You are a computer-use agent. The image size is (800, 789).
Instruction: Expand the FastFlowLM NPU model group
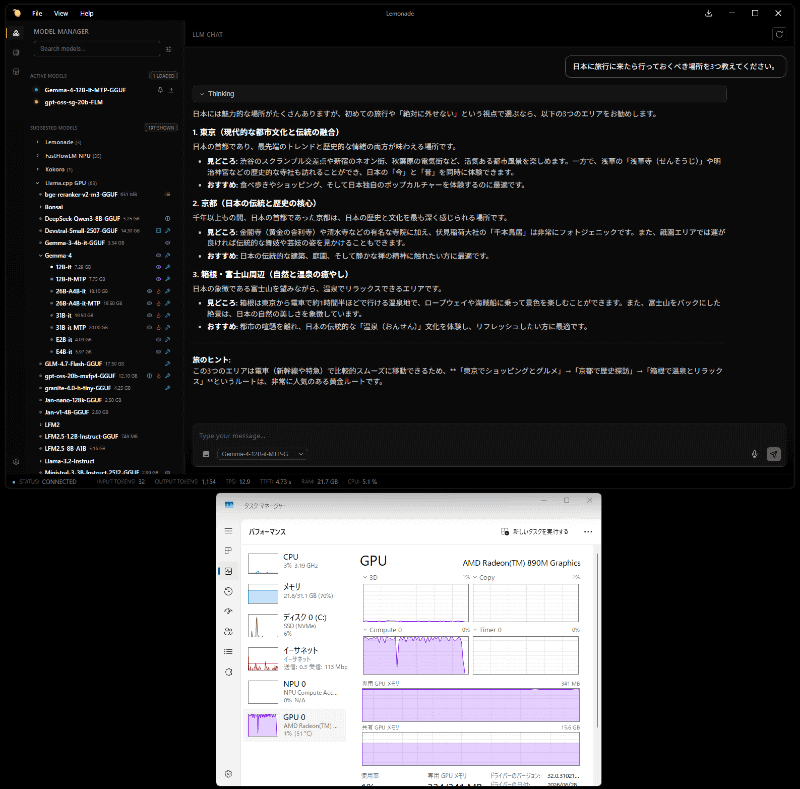pyautogui.click(x=38, y=156)
